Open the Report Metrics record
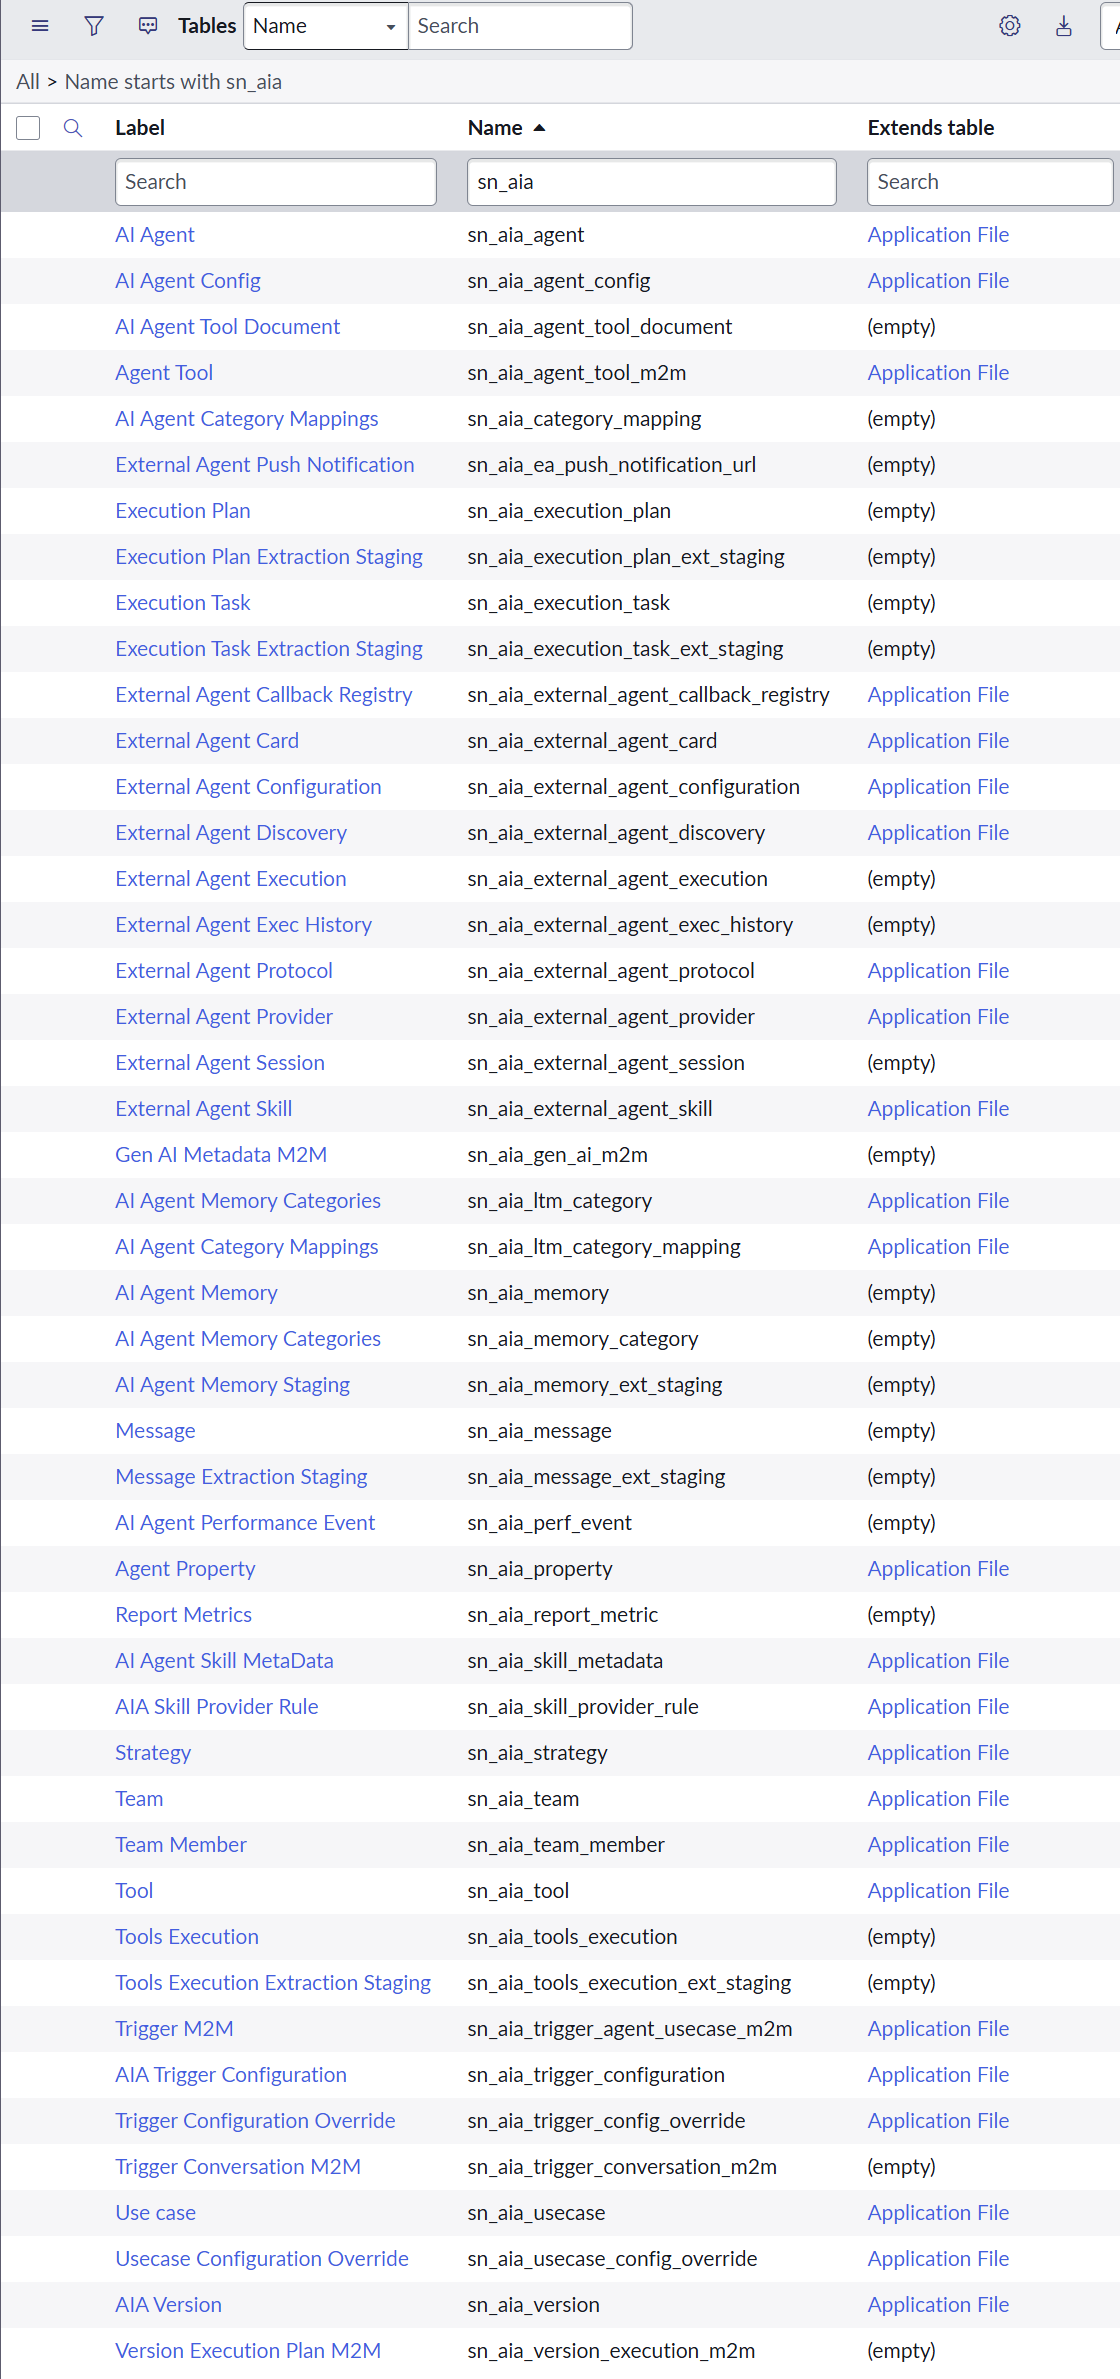The height and width of the screenshot is (2379, 1120). (x=184, y=1615)
